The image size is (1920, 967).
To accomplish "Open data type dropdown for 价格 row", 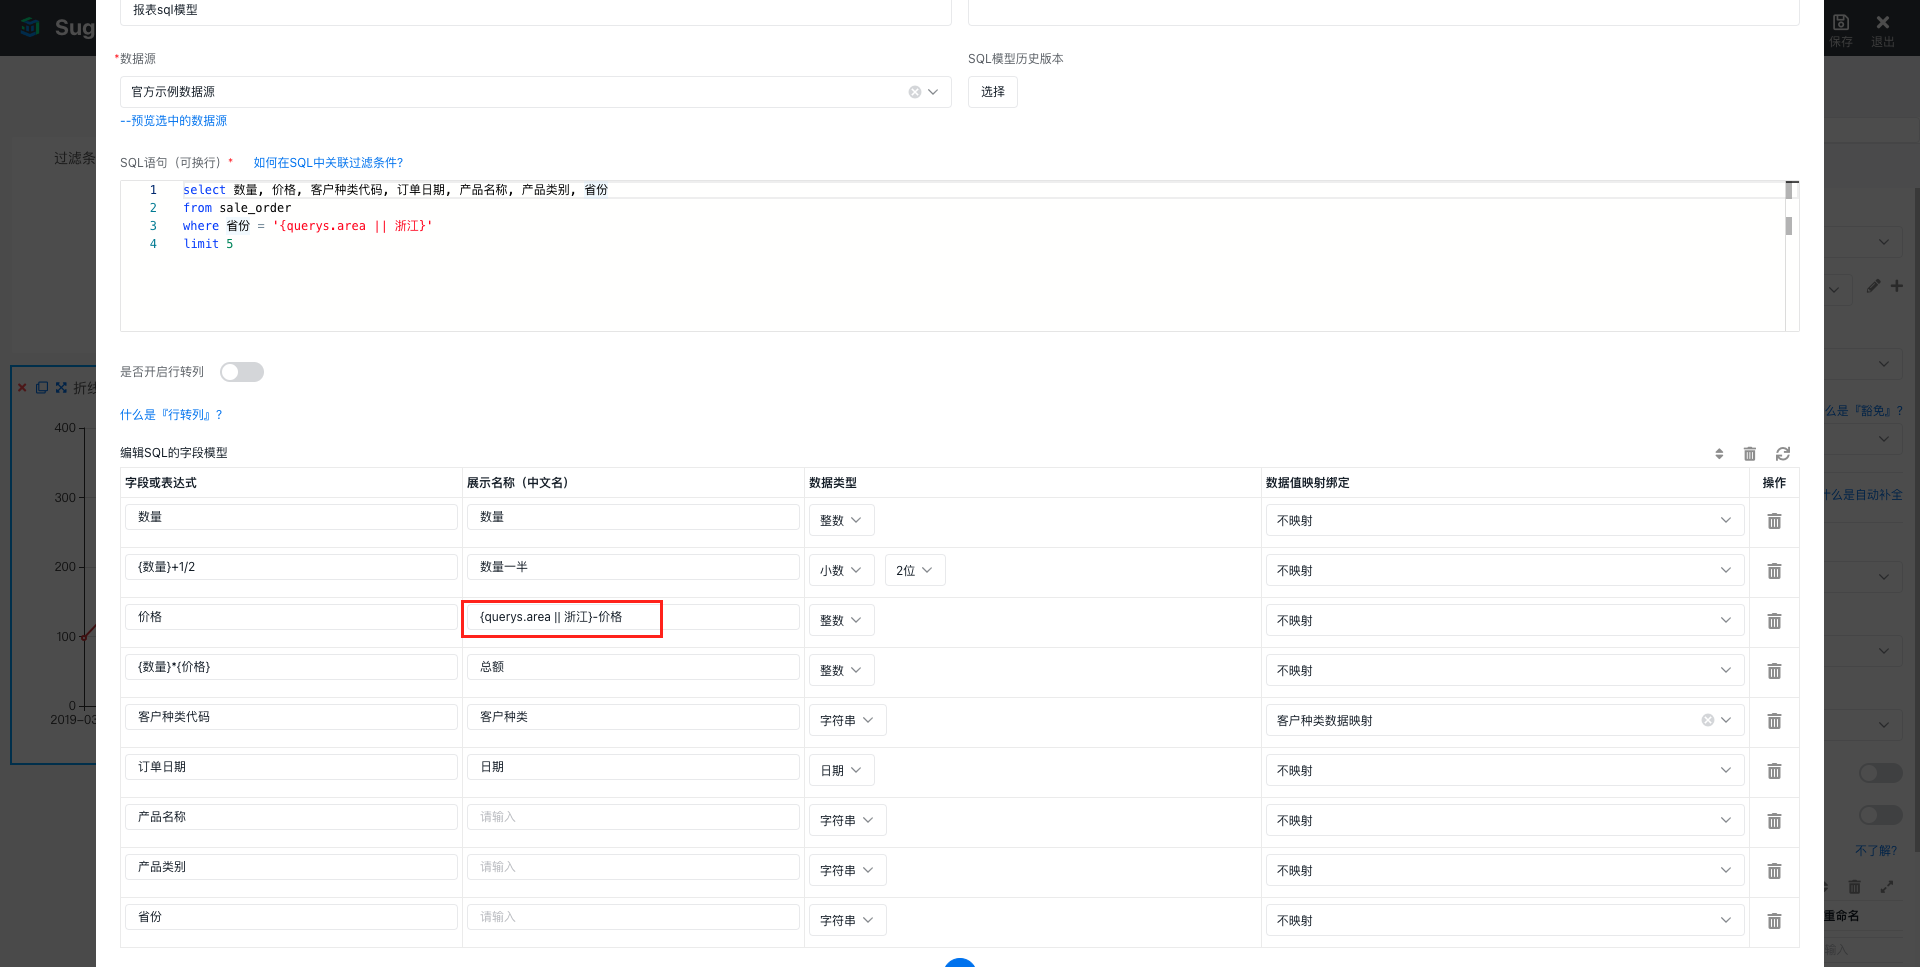I will click(841, 620).
